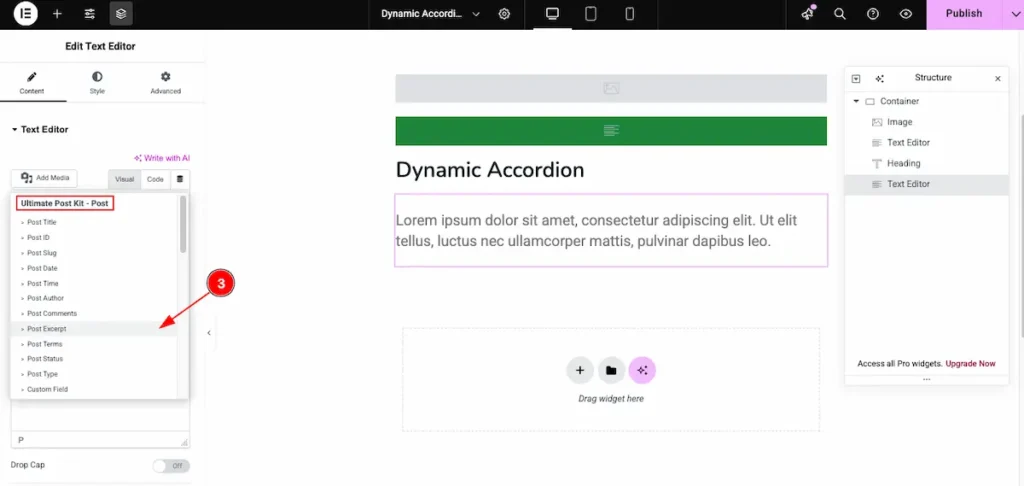The image size is (1024, 486).
Task: Click the Upgrade Now link
Action: 970,364
